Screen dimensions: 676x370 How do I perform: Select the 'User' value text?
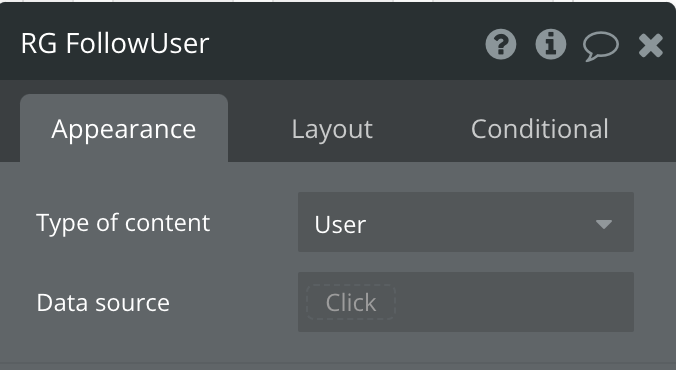[340, 225]
